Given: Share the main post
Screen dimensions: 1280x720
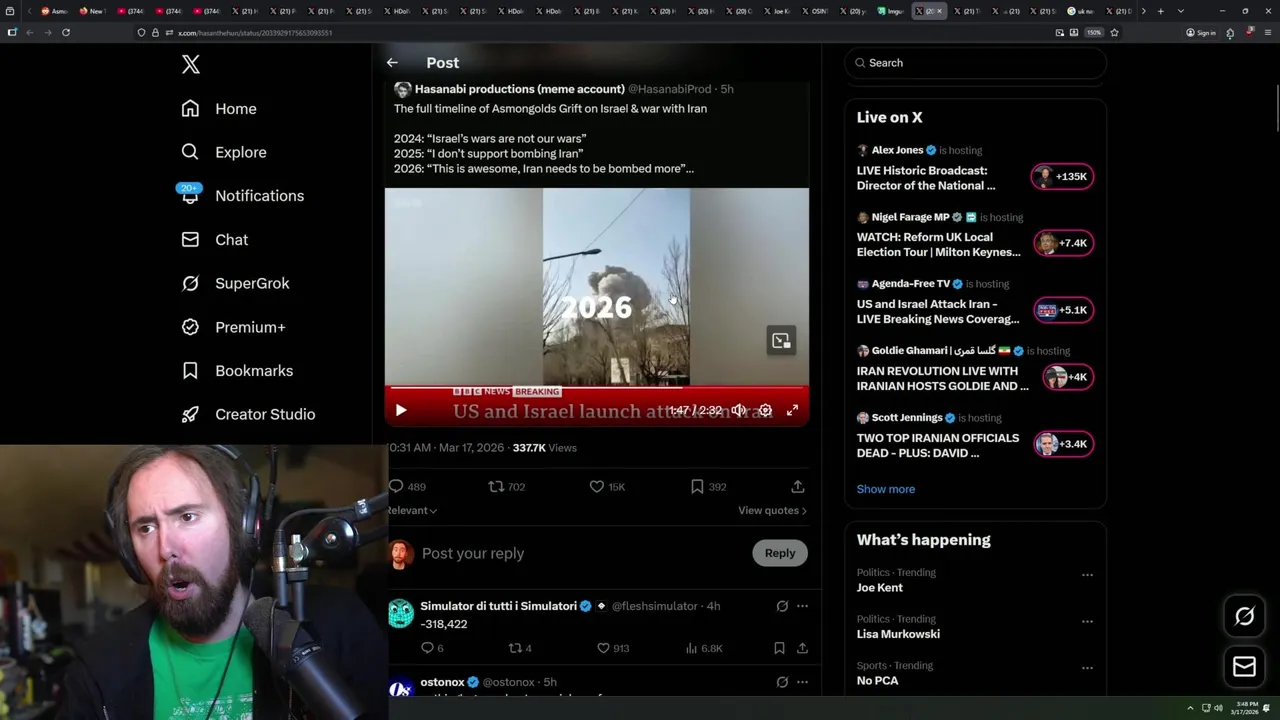Looking at the screenshot, I should 798,487.
